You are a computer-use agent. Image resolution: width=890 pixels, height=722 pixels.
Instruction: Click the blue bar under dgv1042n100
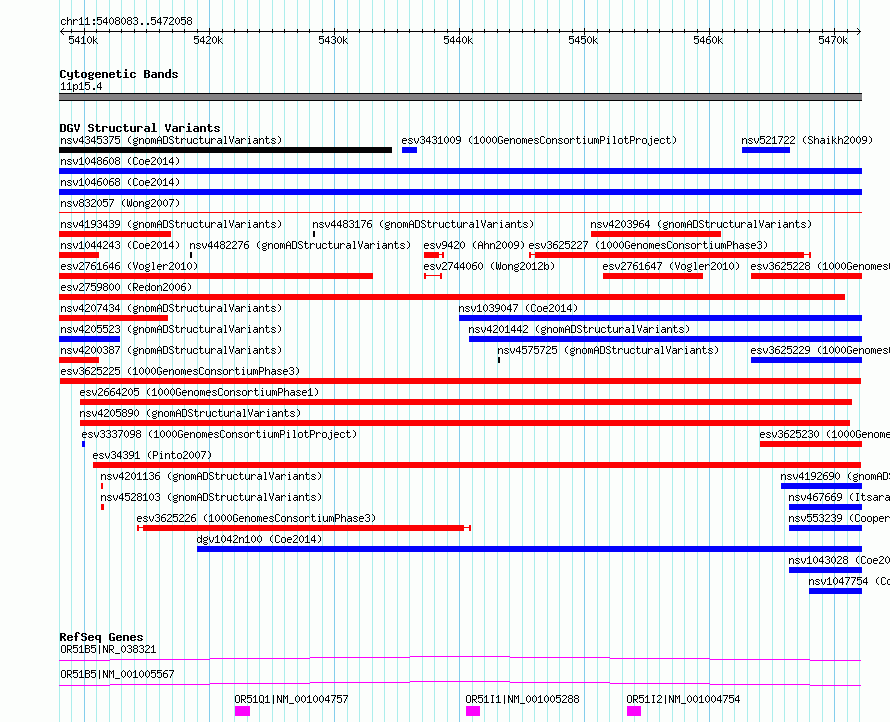click(x=530, y=549)
